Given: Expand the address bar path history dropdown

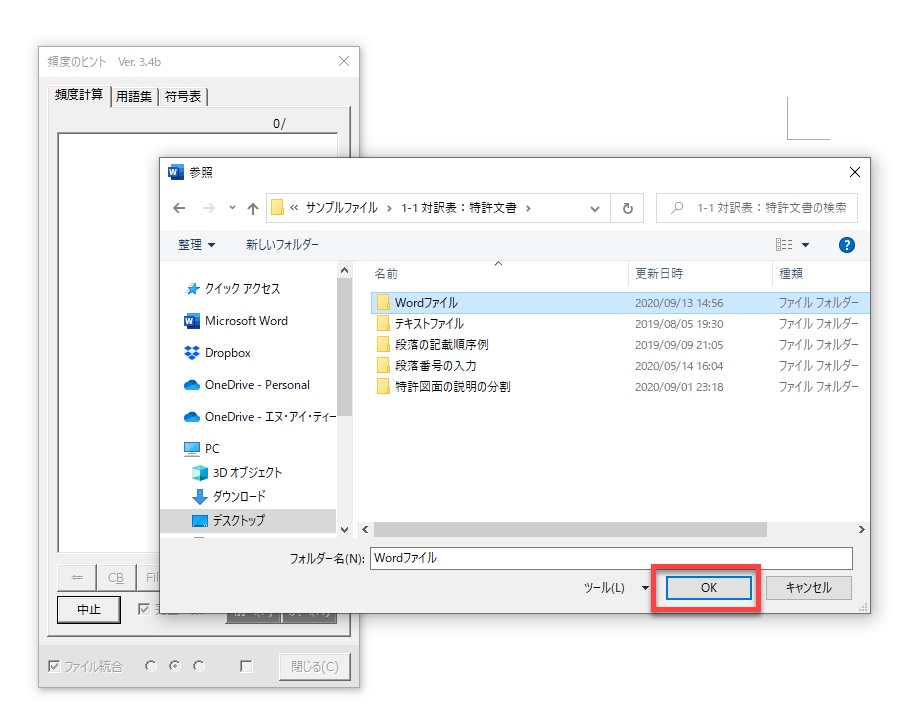Looking at the screenshot, I should click(594, 208).
